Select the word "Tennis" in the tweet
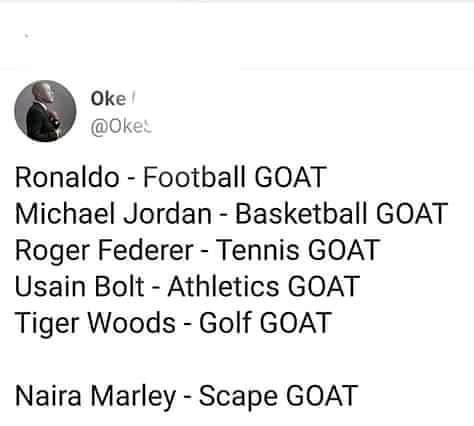 pos(258,250)
